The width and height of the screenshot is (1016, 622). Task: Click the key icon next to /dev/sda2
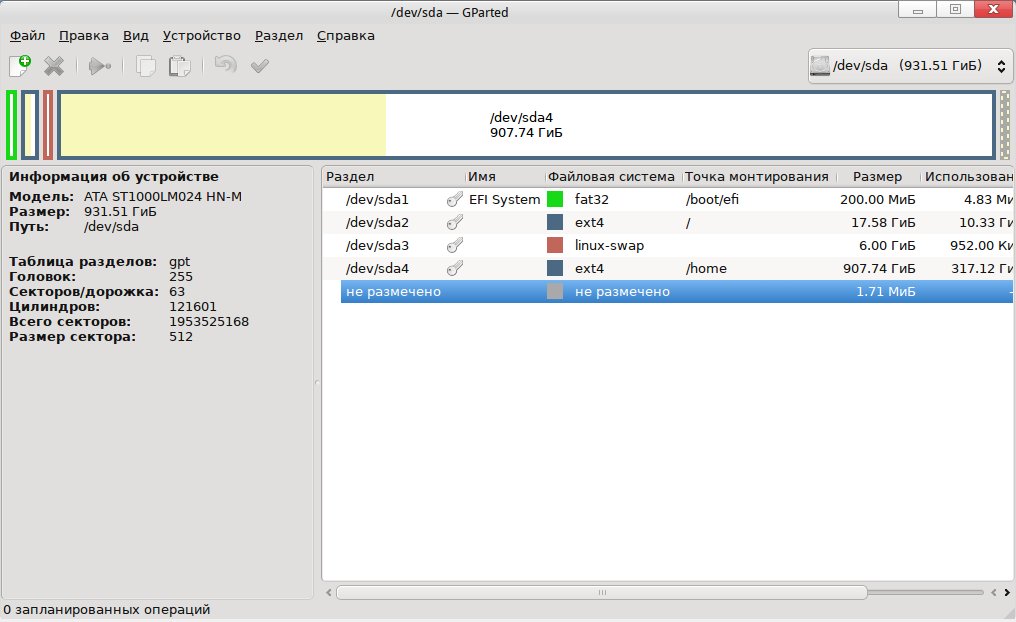[455, 222]
